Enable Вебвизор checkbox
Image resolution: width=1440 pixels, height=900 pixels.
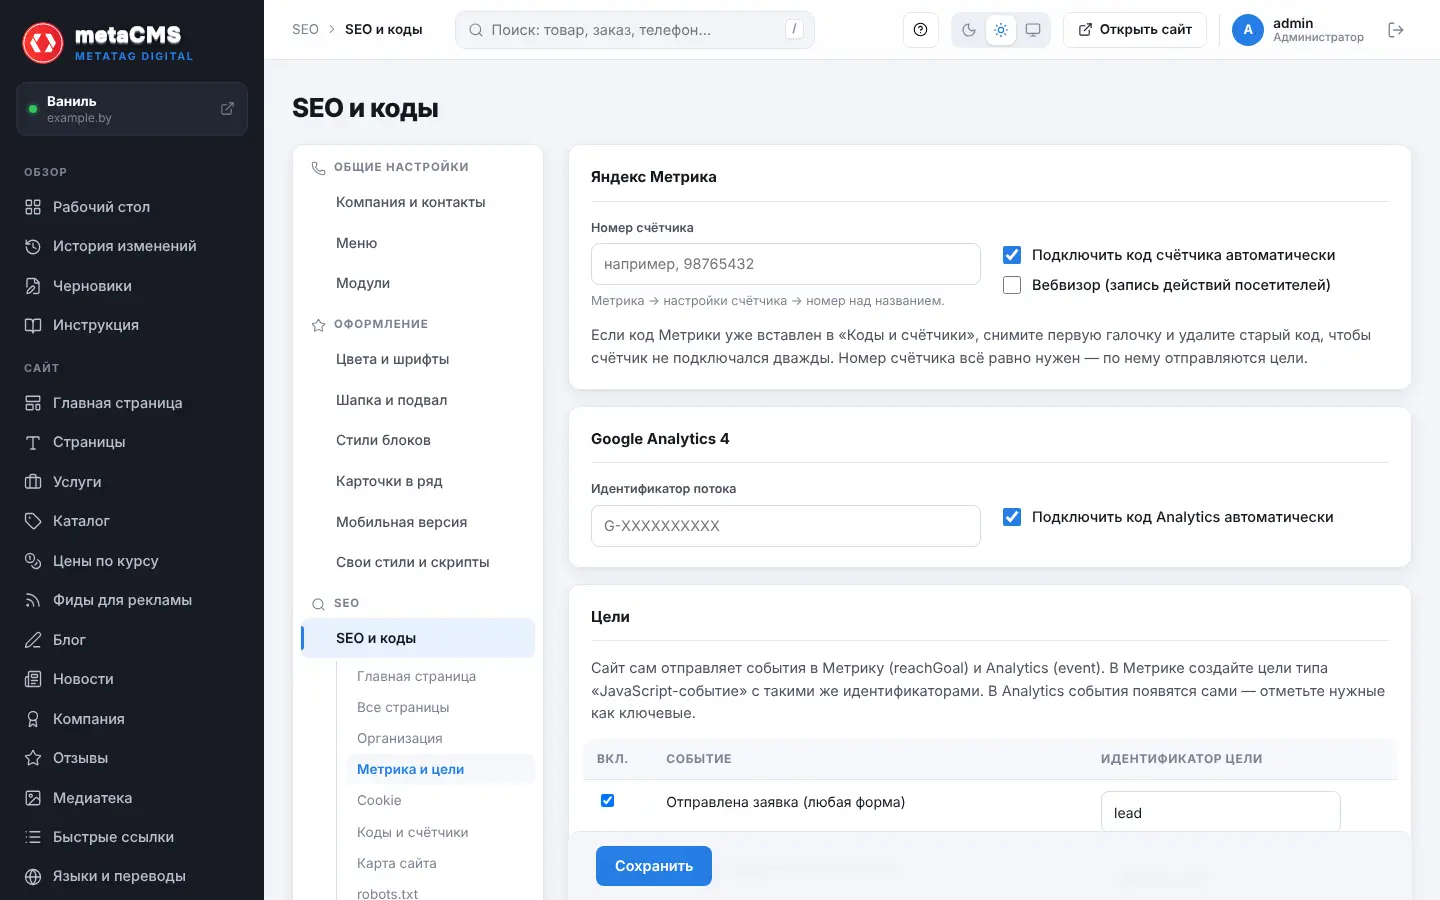pos(1012,285)
